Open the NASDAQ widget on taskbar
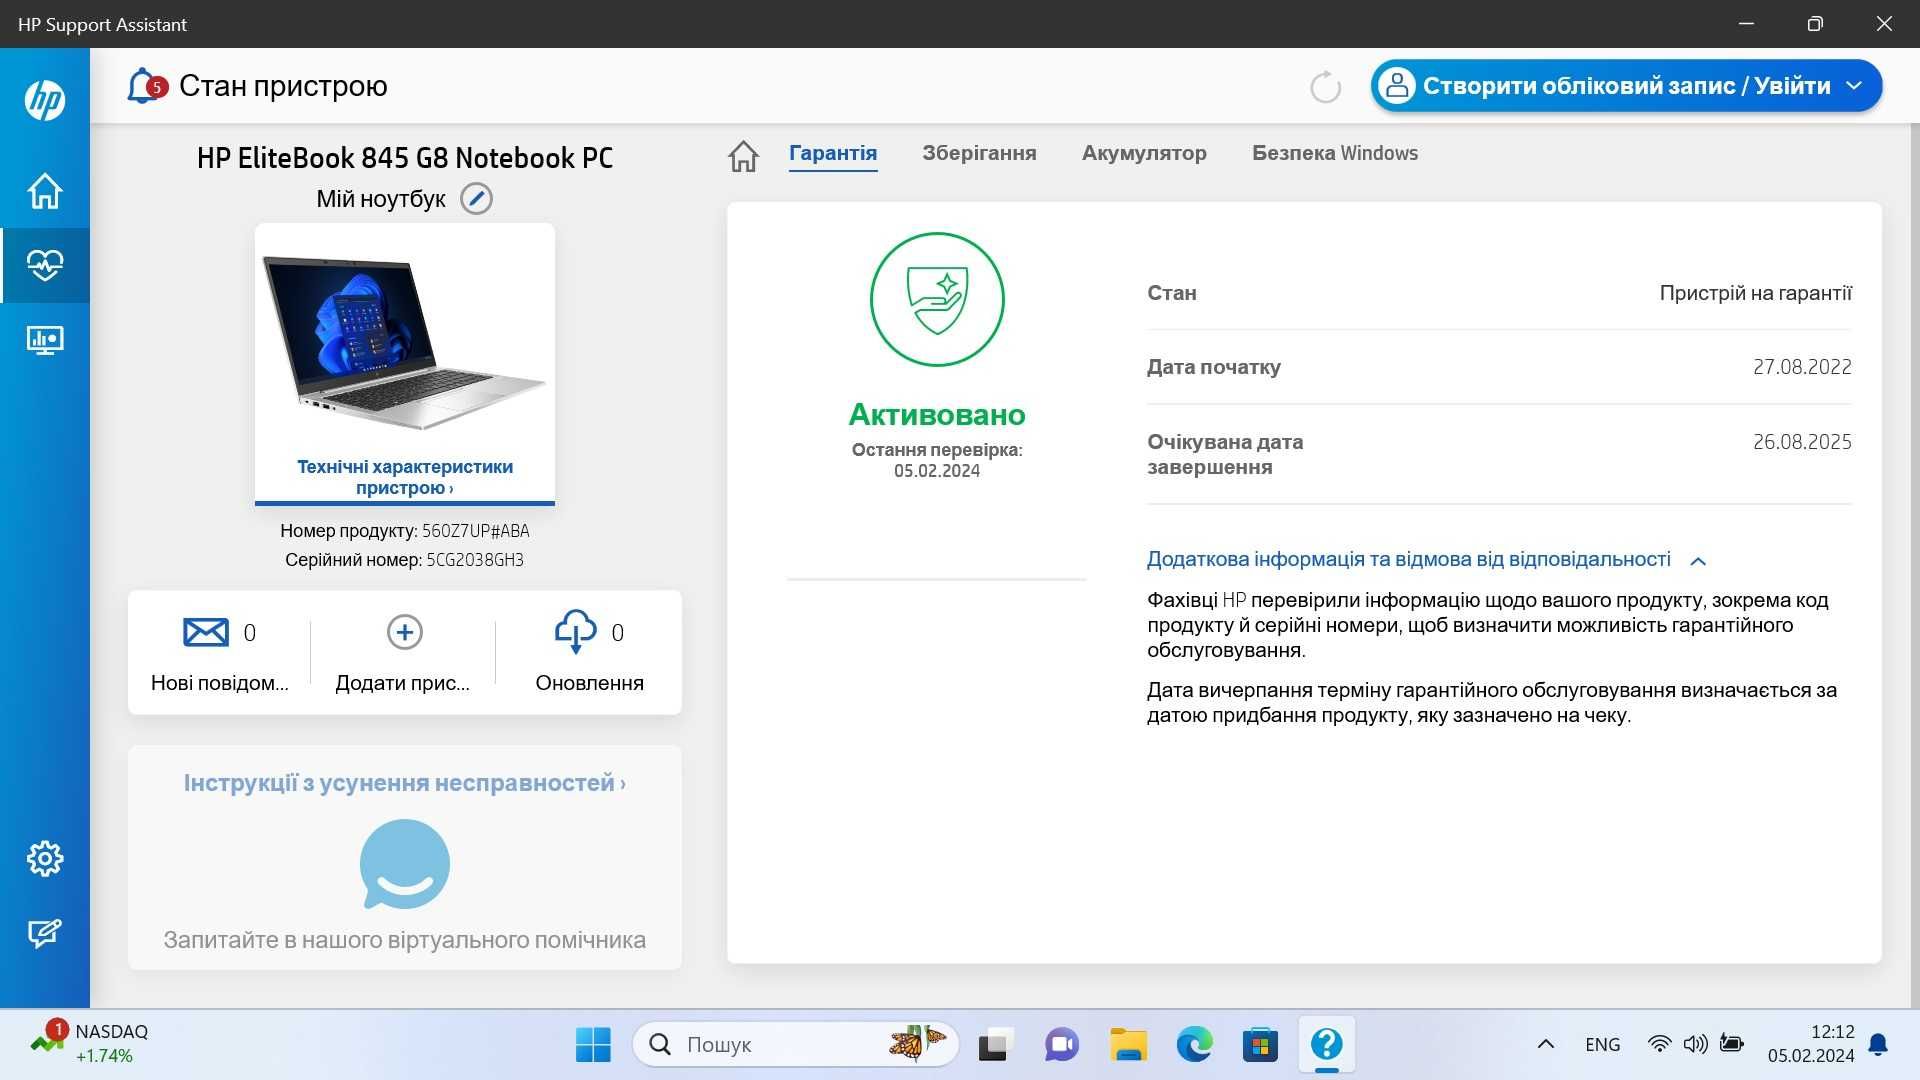This screenshot has height=1080, width=1920. [90, 1043]
